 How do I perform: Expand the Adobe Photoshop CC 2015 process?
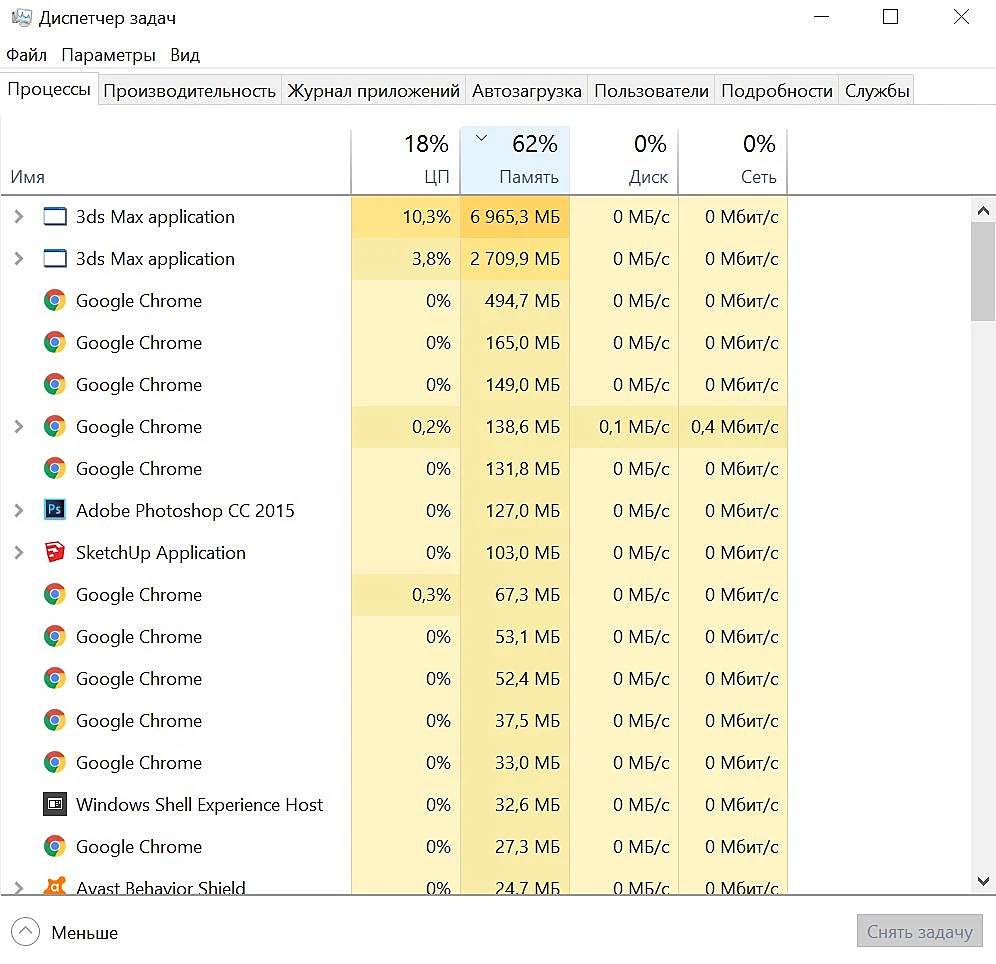tap(18, 510)
